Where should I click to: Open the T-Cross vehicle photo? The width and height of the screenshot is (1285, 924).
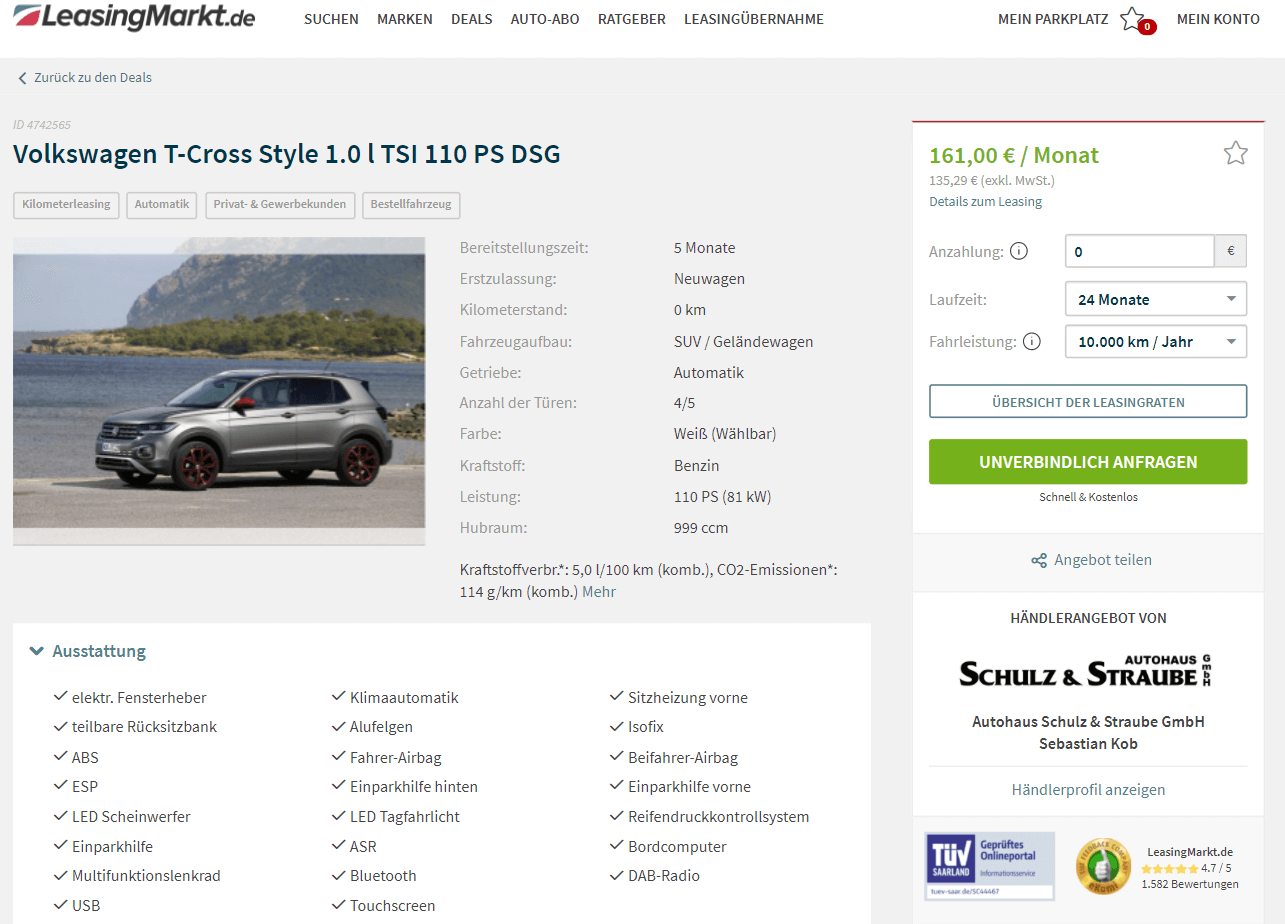[219, 391]
